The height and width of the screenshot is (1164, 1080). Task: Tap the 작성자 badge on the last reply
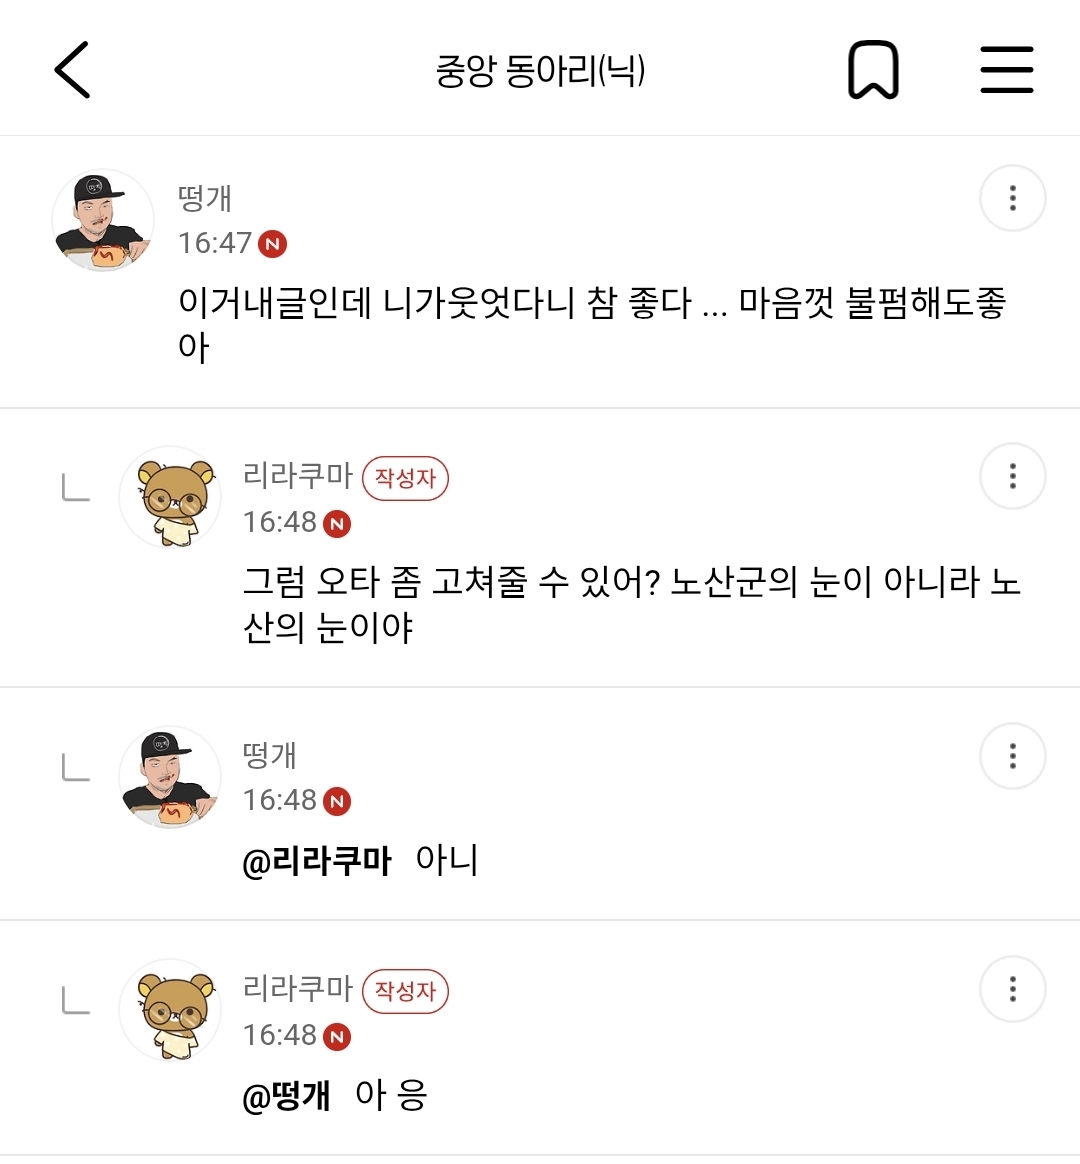(405, 991)
